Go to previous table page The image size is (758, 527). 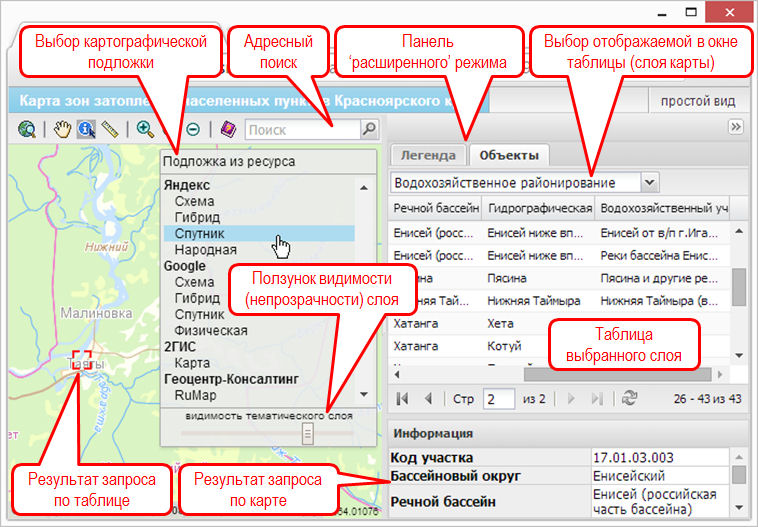pyautogui.click(x=428, y=398)
